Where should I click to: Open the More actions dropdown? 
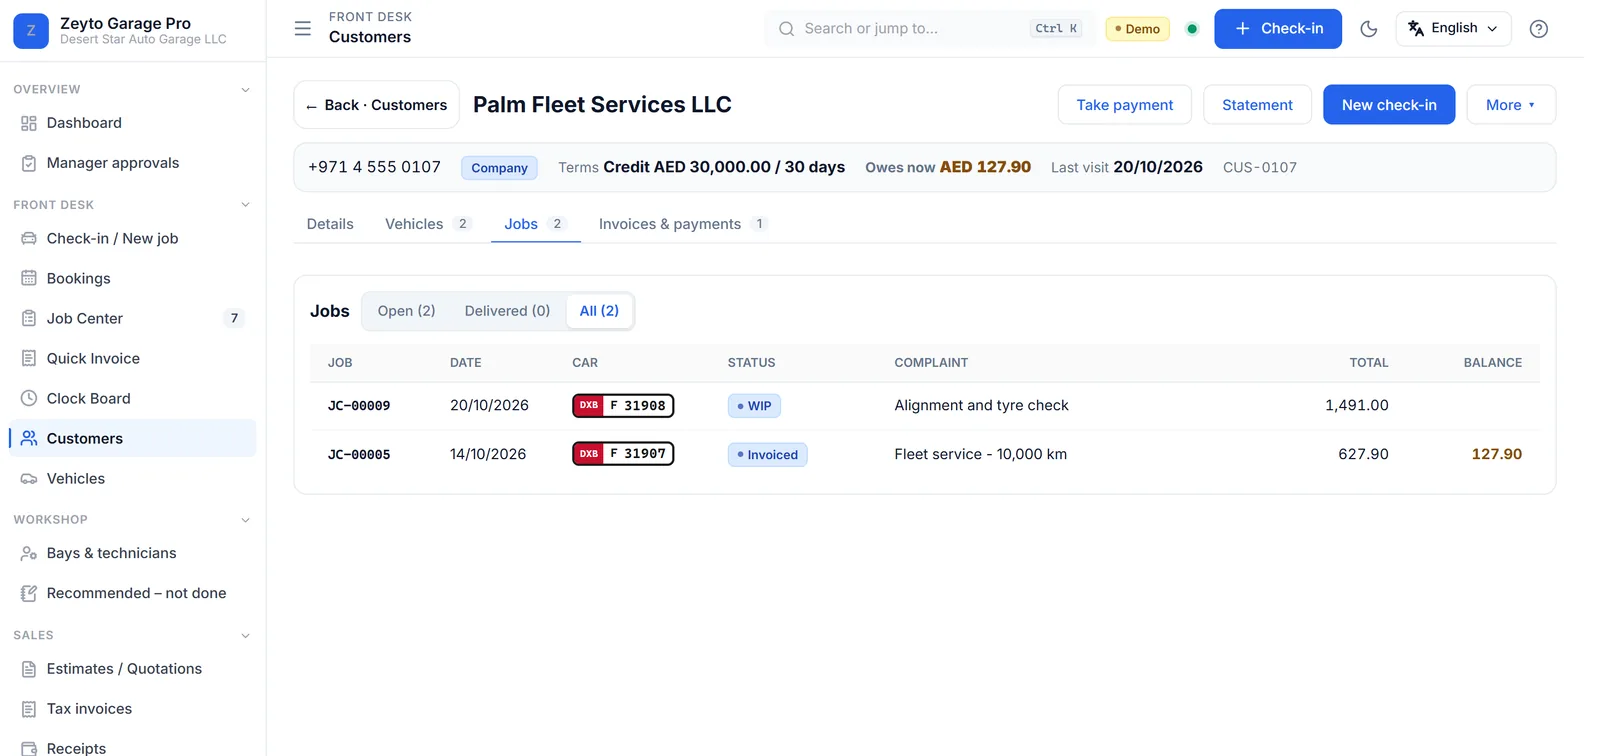click(x=1511, y=105)
